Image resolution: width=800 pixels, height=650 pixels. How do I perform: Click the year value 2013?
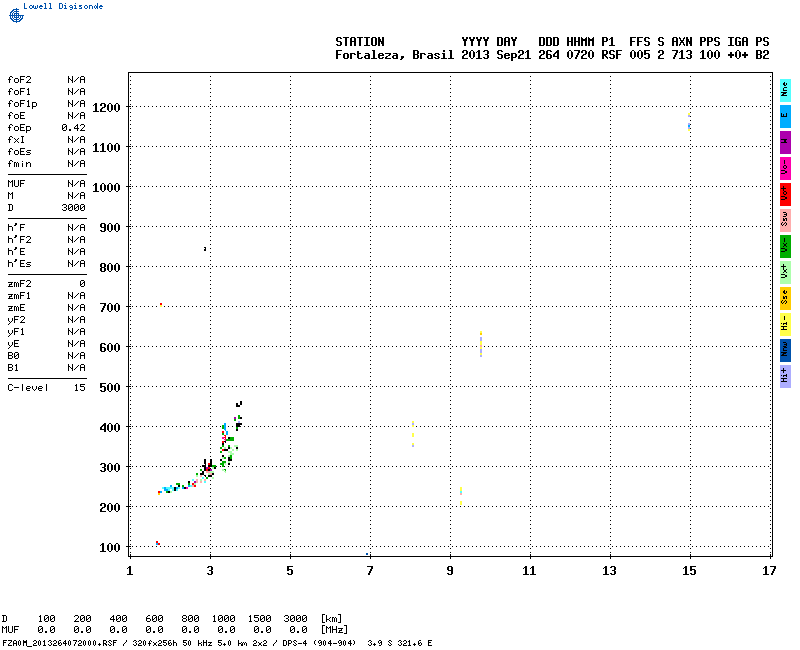(475, 55)
